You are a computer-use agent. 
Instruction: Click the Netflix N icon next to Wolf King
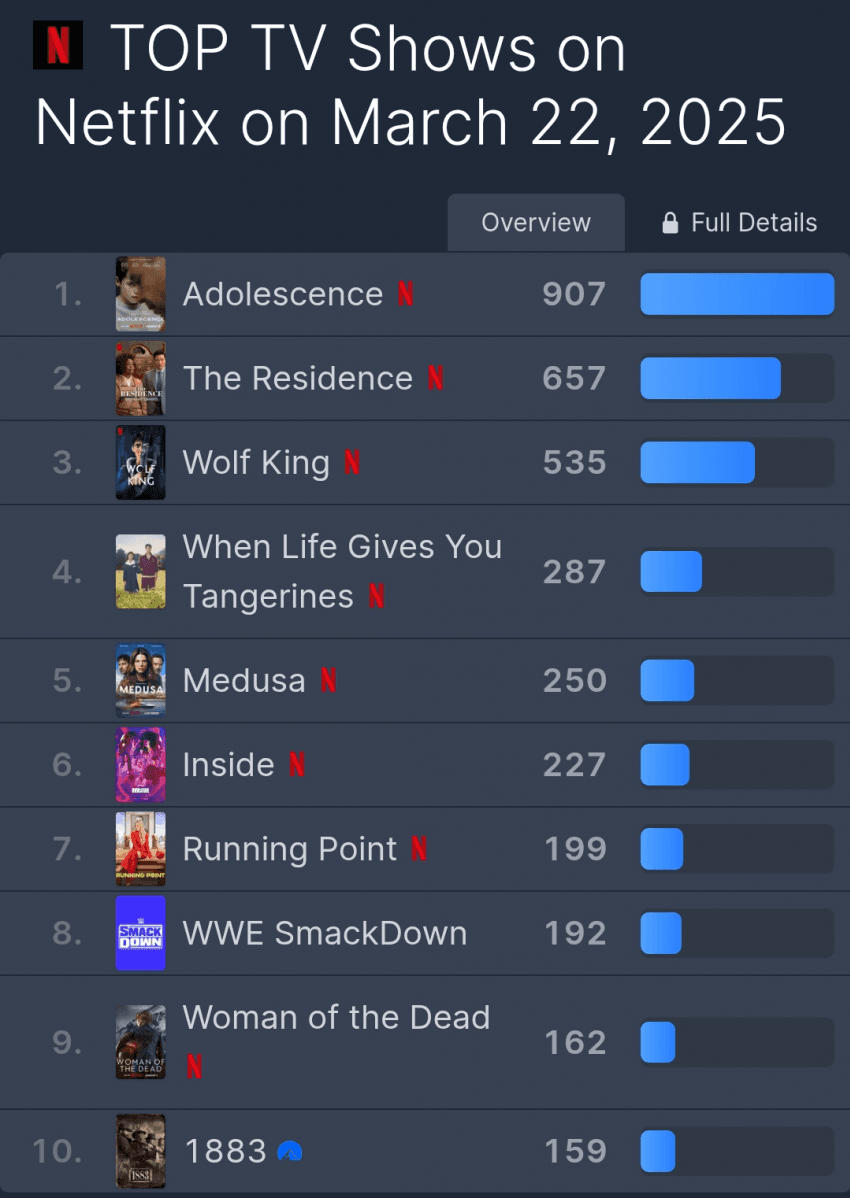[x=352, y=461]
